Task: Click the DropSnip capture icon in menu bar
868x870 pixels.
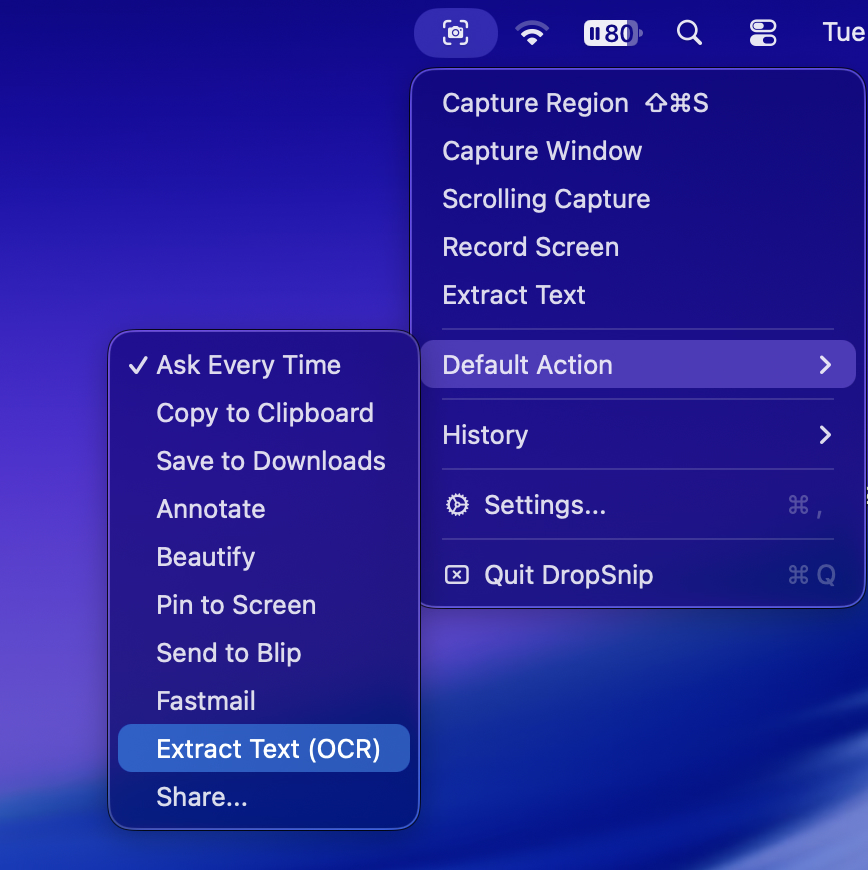Action: (455, 32)
